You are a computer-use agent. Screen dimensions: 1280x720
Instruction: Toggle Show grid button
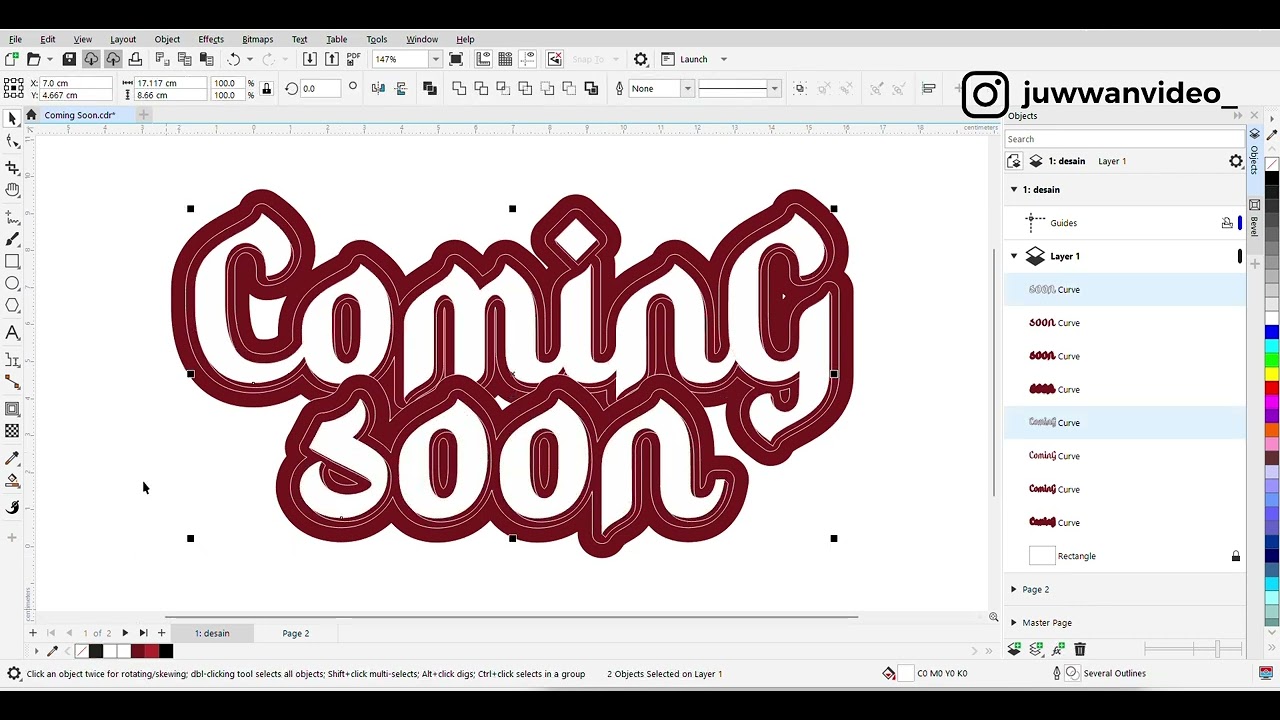(506, 60)
